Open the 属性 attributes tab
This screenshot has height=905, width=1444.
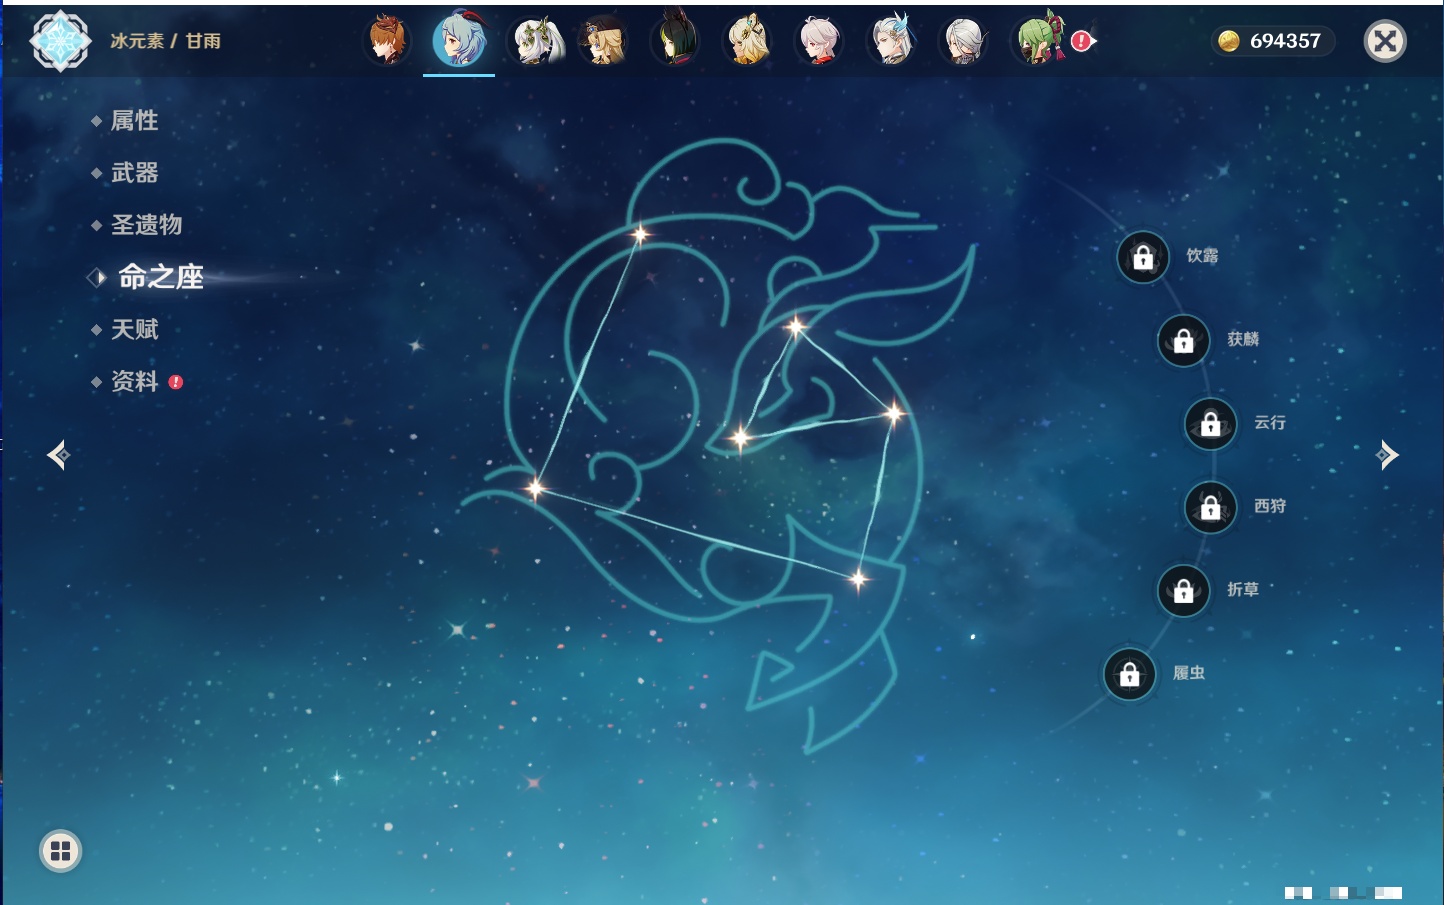pyautogui.click(x=134, y=121)
